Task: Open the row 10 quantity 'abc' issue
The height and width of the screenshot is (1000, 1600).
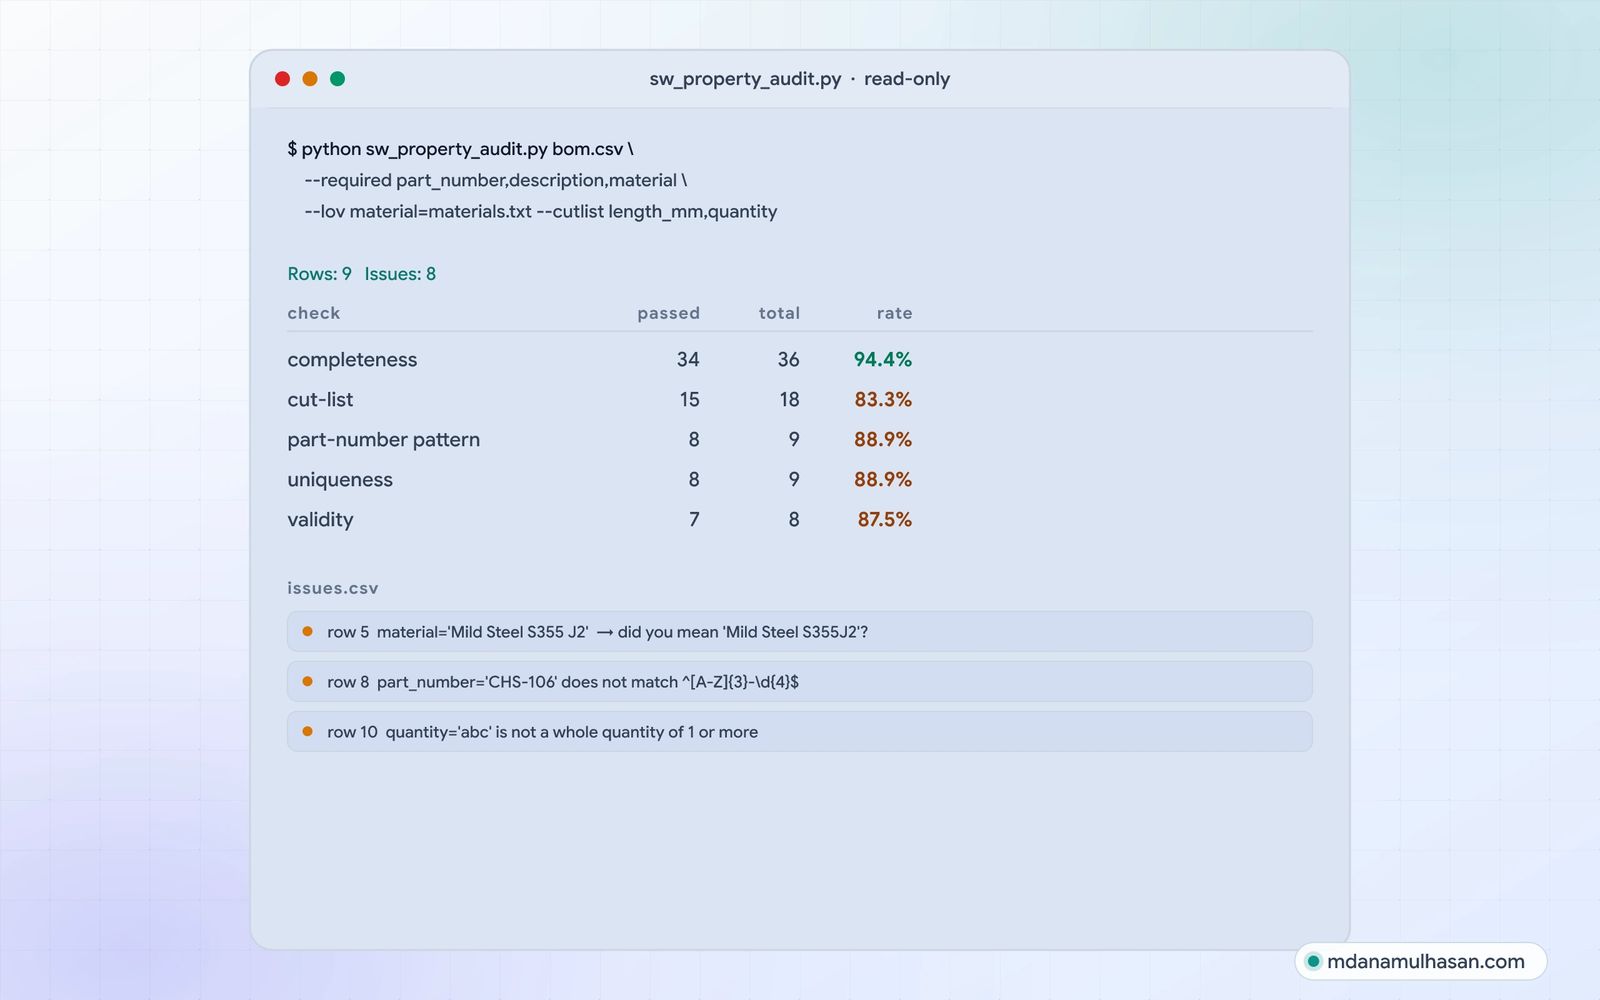Action: click(800, 732)
